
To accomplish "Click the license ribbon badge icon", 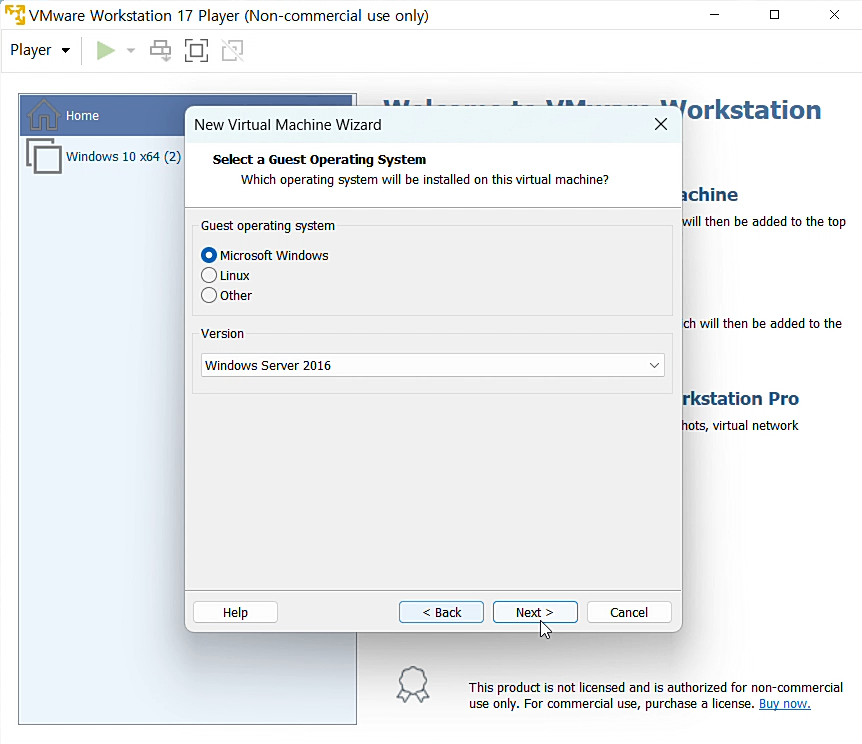I will click(x=413, y=684).
